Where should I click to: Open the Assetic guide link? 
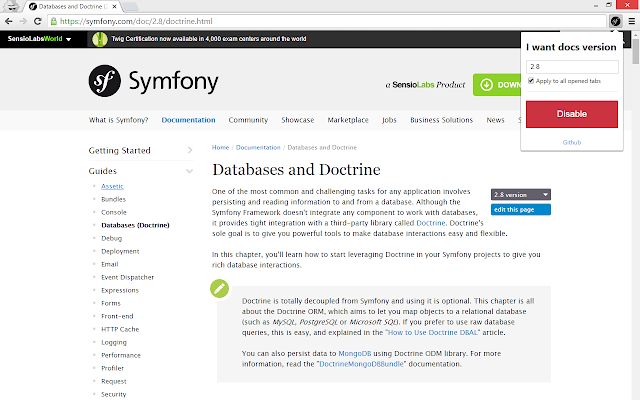112,186
